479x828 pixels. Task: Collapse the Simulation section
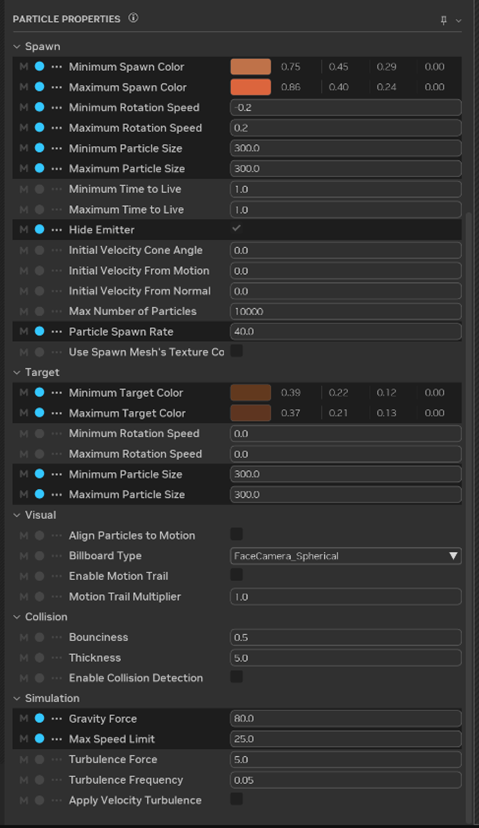(x=17, y=698)
